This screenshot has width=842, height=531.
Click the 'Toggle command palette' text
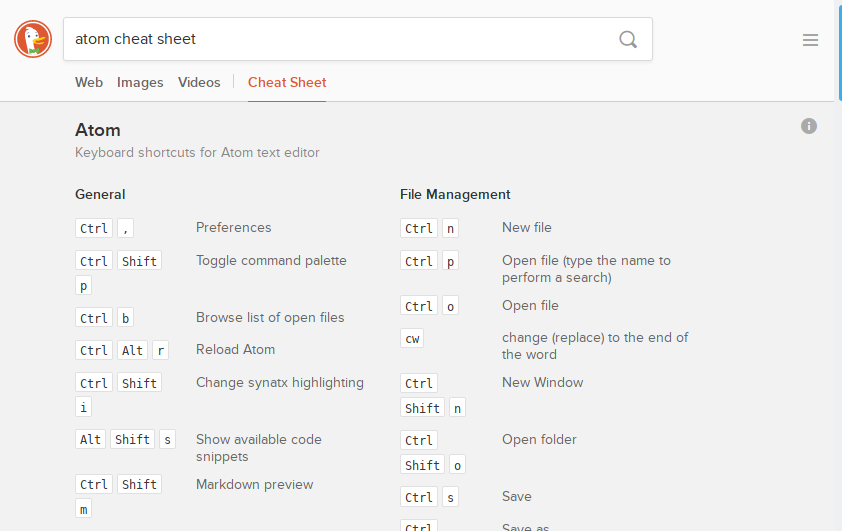pyautogui.click(x=271, y=261)
